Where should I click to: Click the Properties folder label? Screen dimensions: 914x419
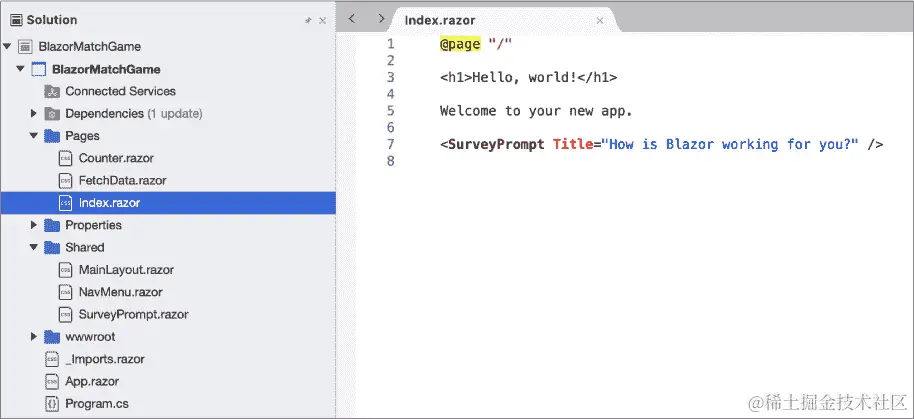click(x=93, y=225)
